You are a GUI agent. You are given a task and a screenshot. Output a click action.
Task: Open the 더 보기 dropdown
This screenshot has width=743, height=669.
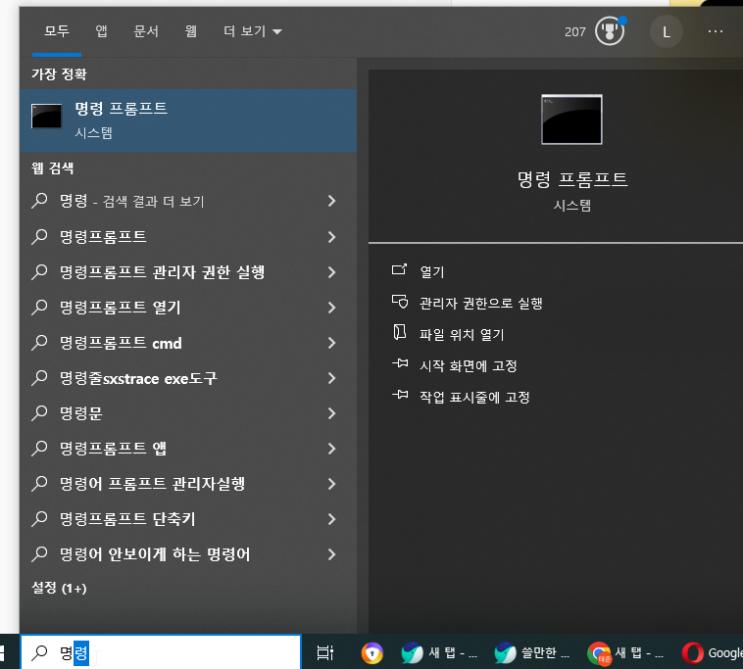tap(253, 32)
